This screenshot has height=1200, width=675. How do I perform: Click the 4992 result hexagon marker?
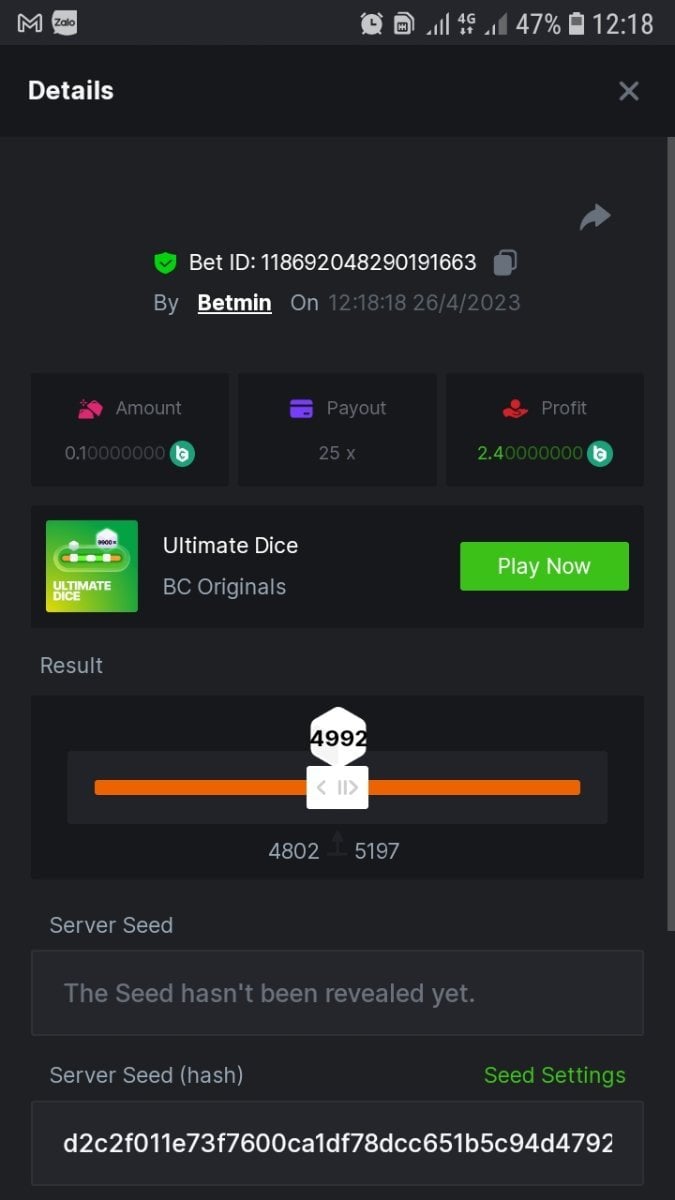[x=338, y=738]
